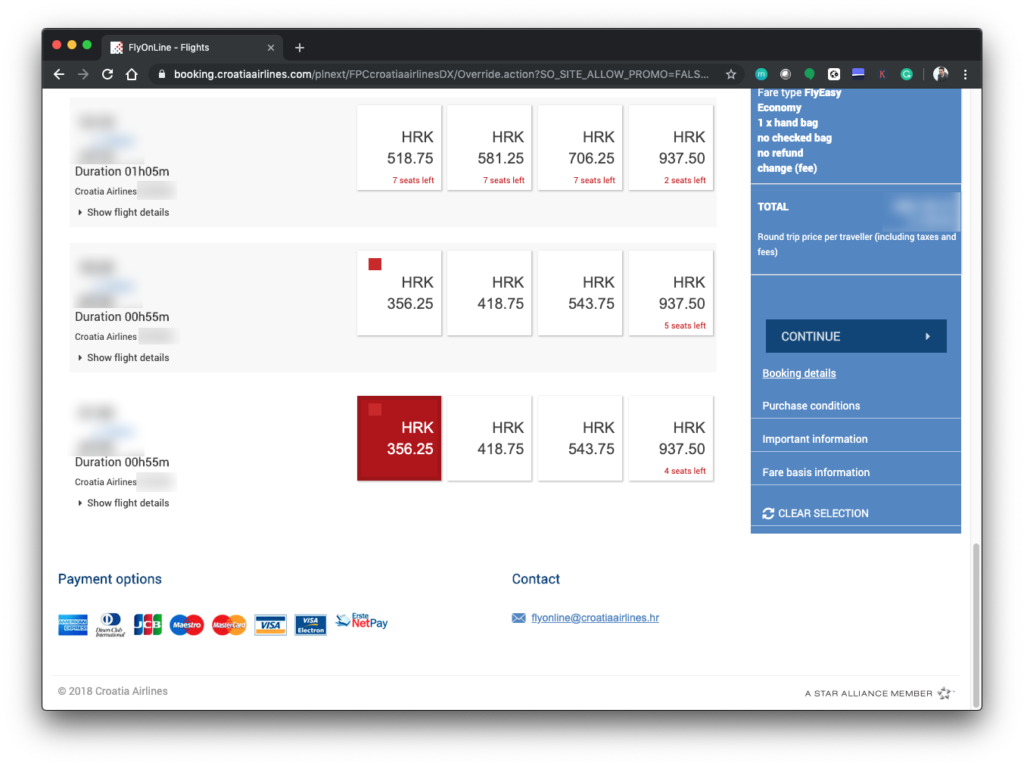Open a new browser tab

coord(299,47)
